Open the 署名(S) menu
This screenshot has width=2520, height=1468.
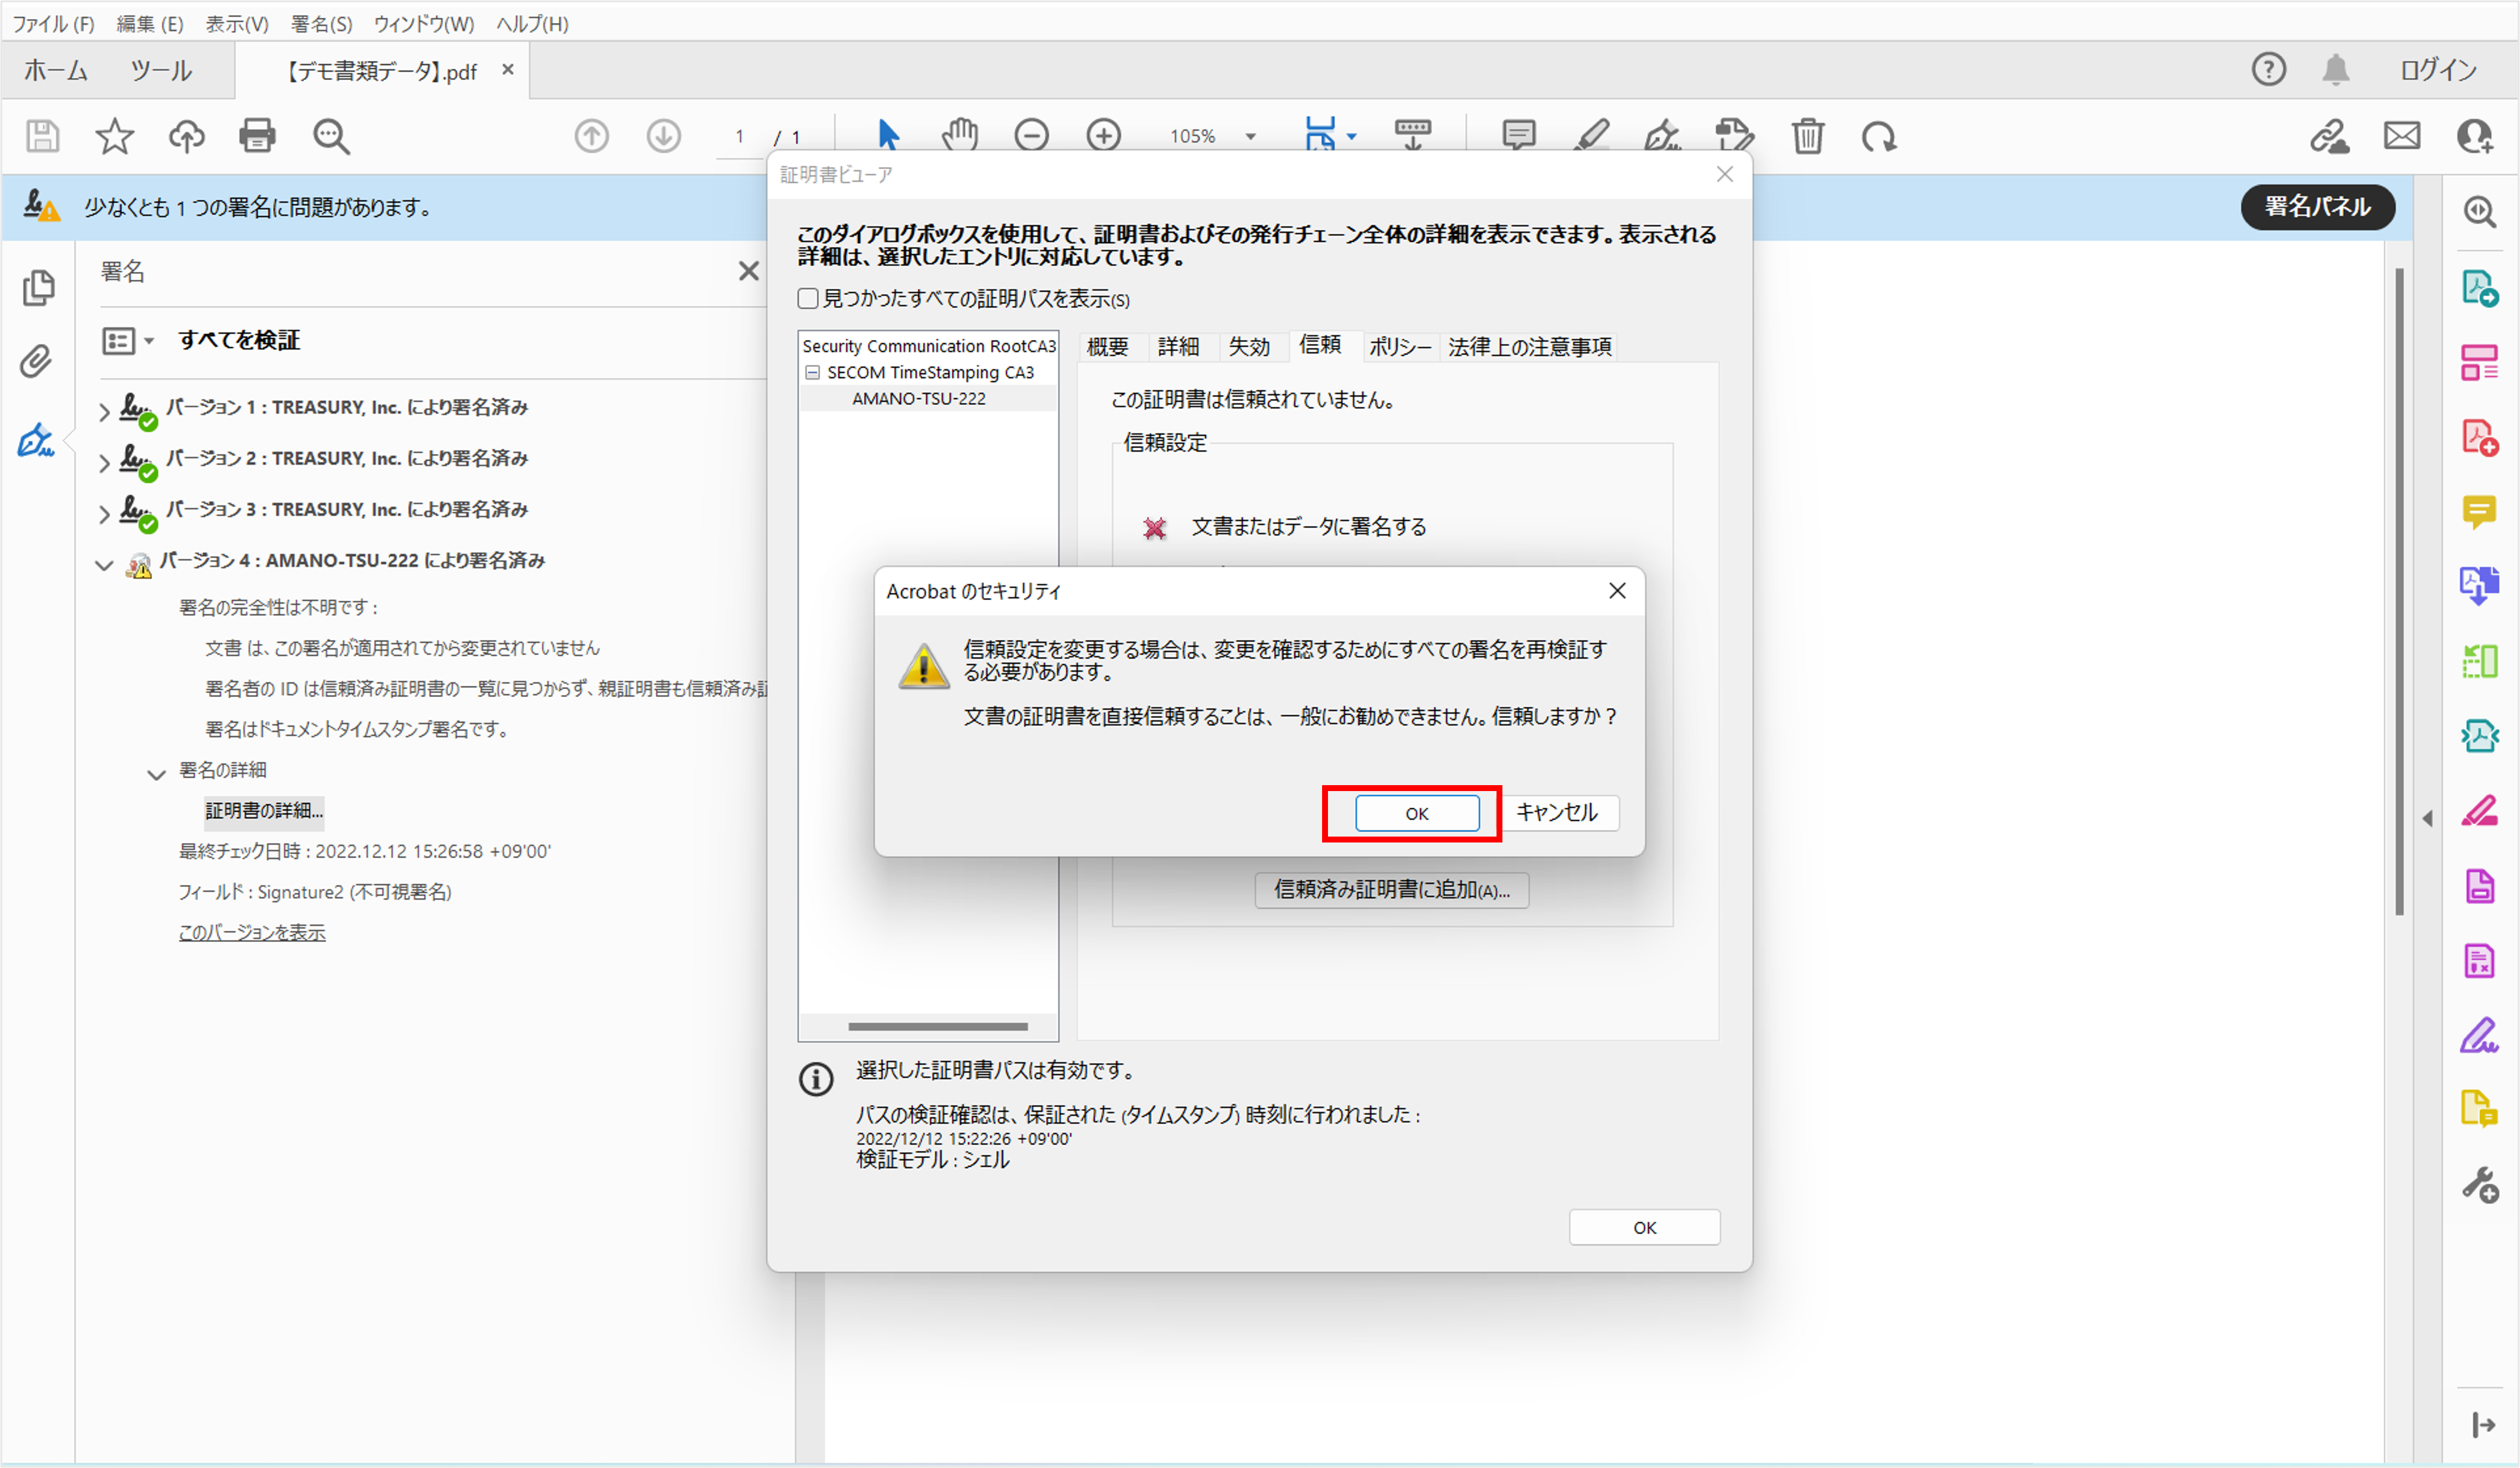(x=321, y=24)
